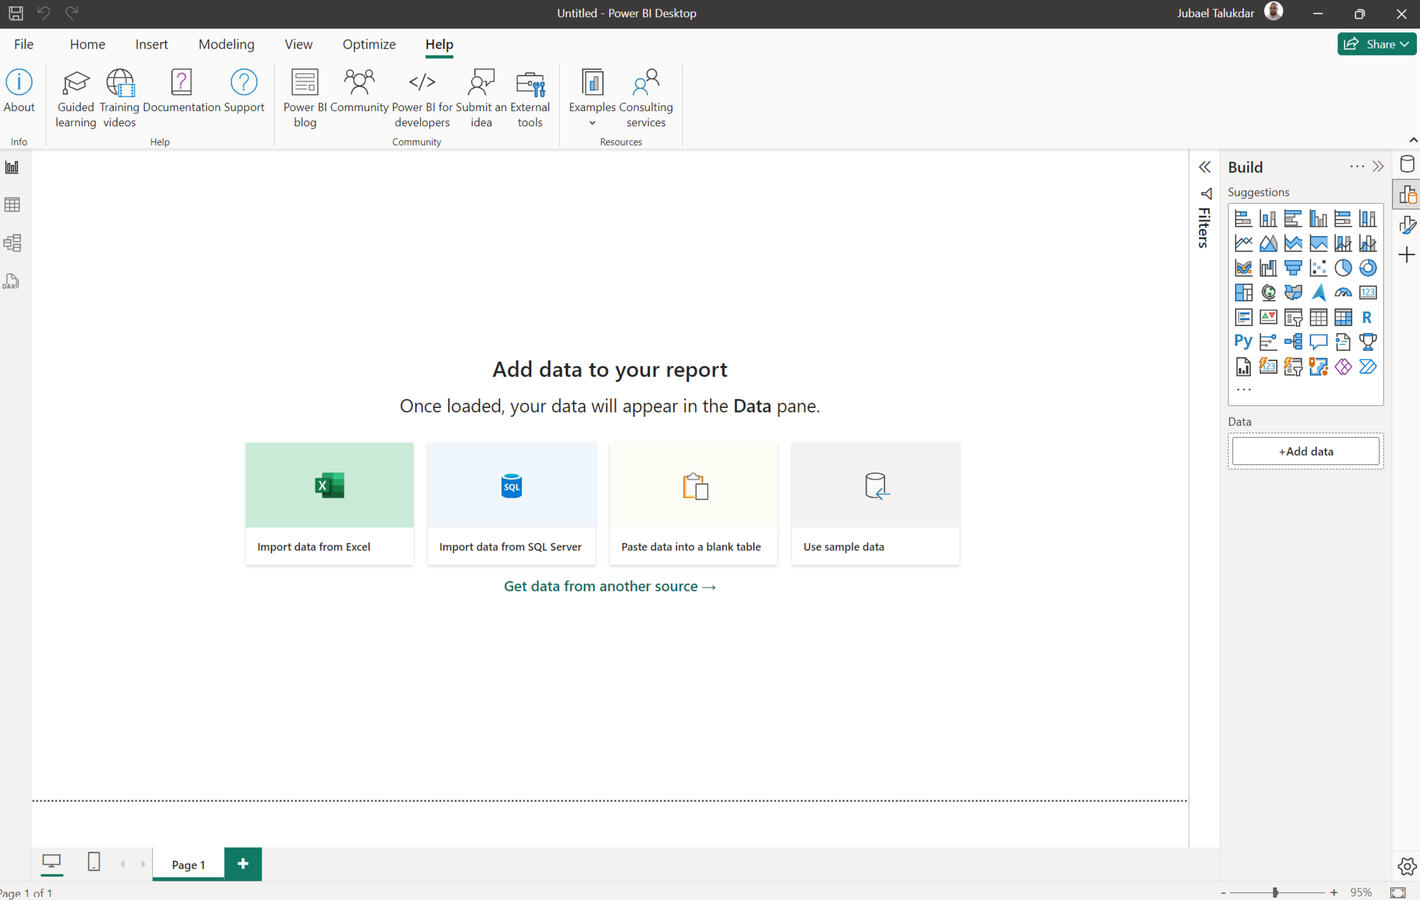Image resolution: width=1420 pixels, height=900 pixels.
Task: Open the Share dropdown
Action: tap(1377, 44)
